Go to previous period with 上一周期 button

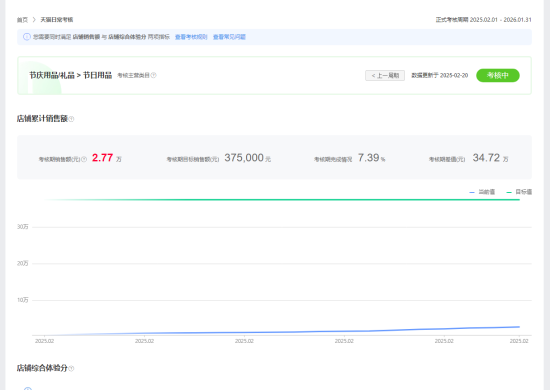[x=385, y=75]
